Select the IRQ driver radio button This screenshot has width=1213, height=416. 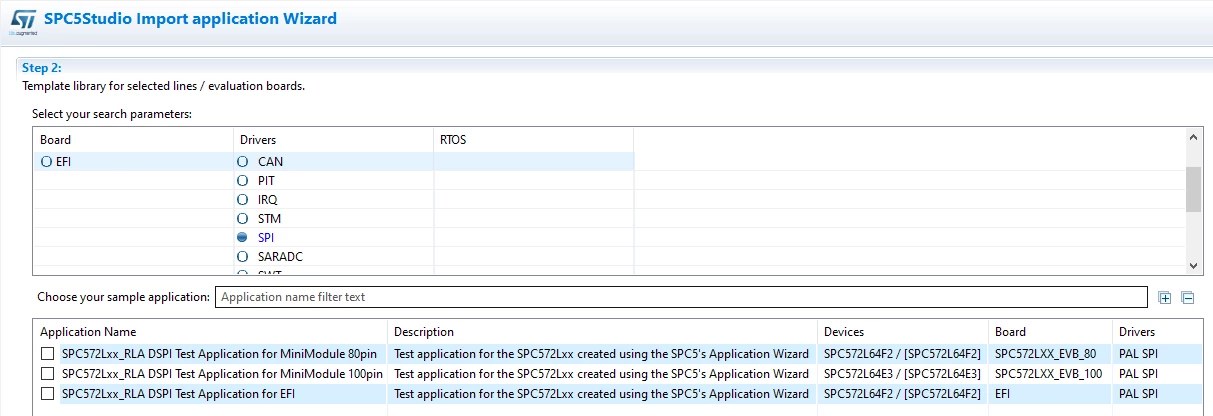tap(242, 200)
